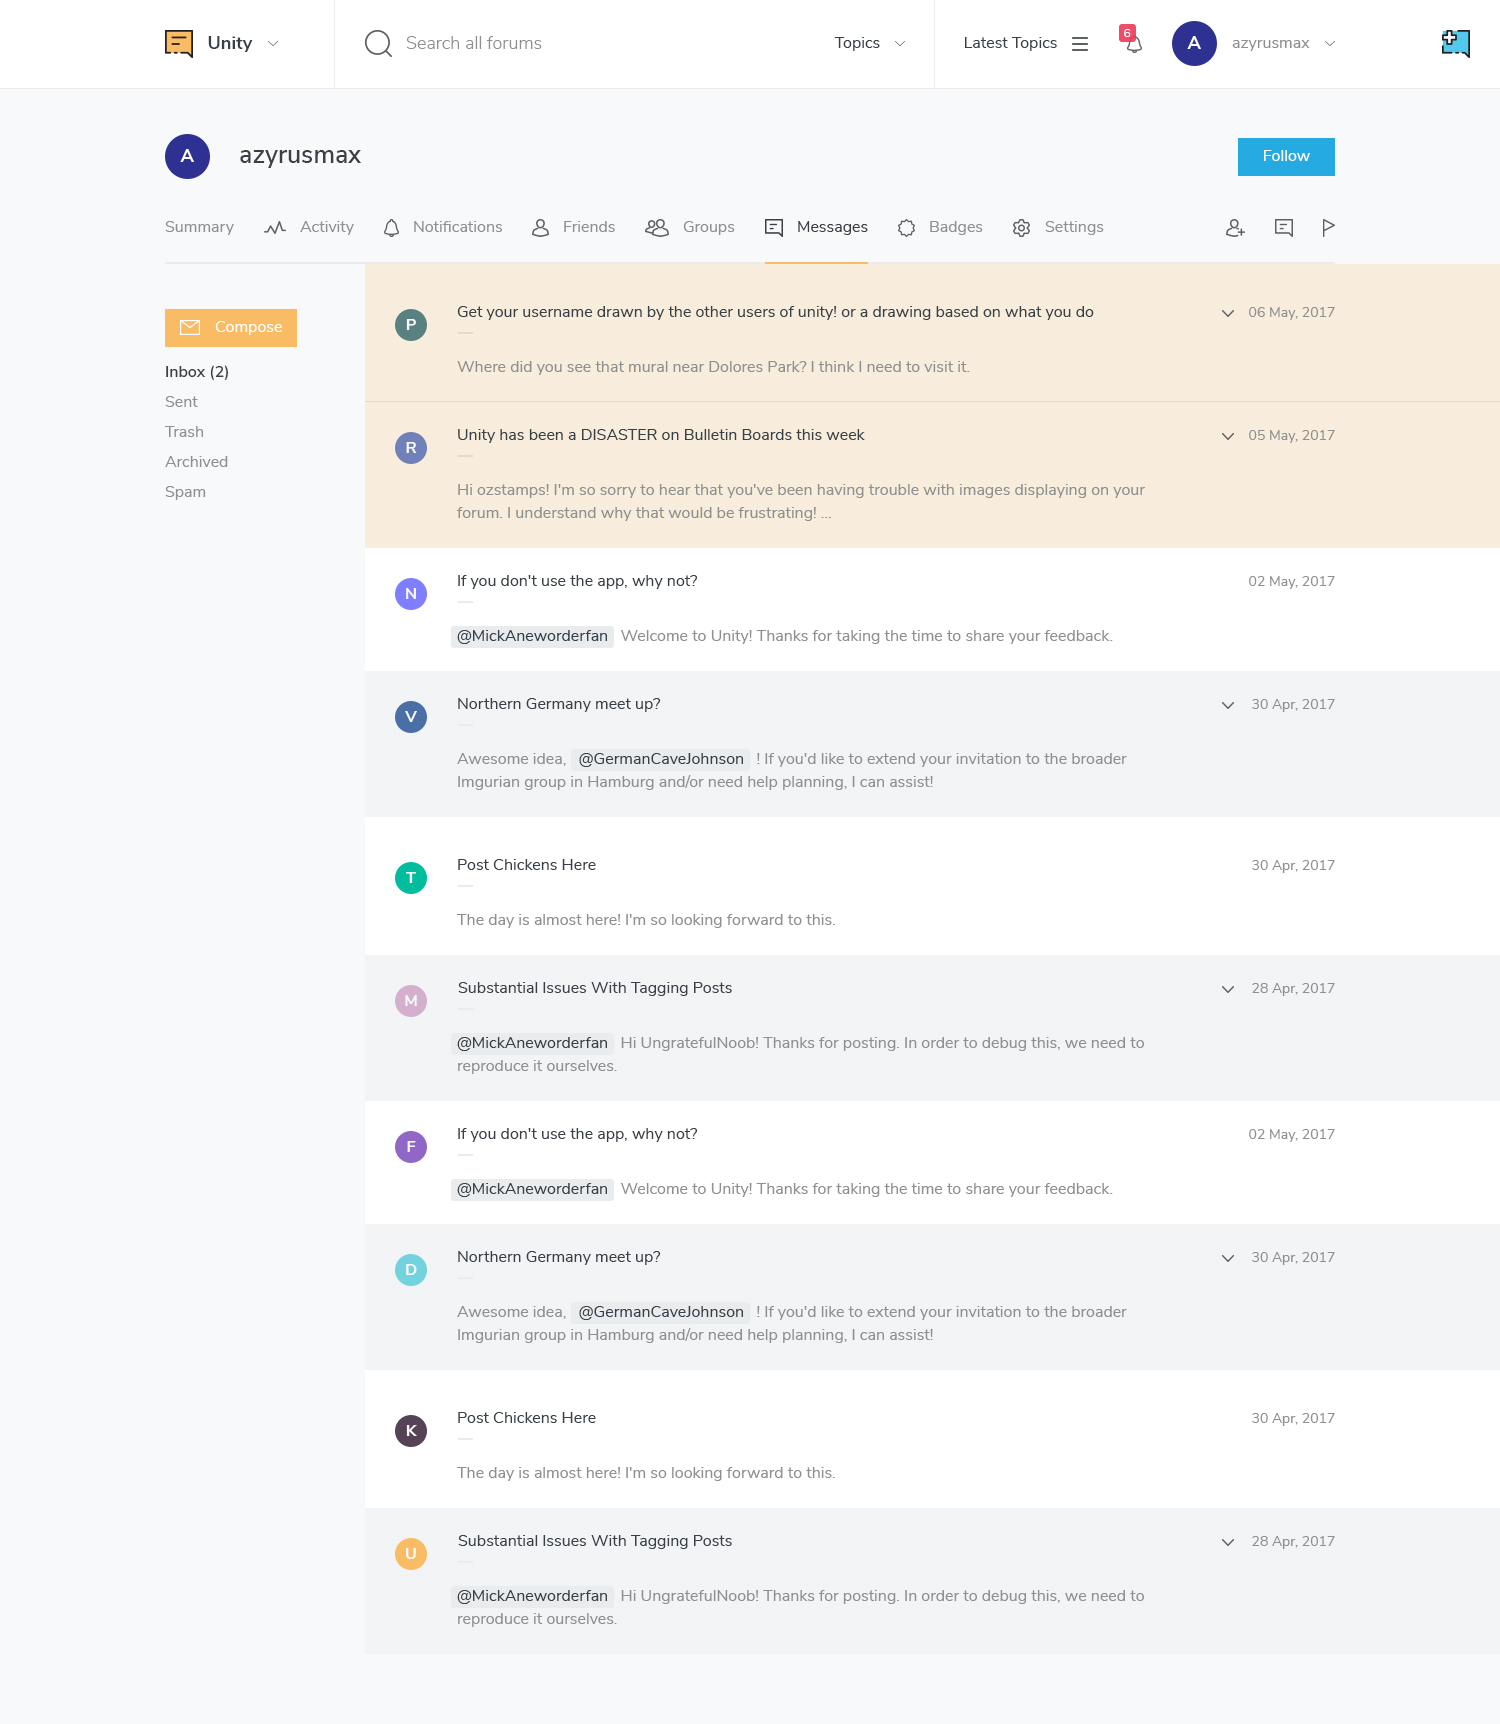
Task: Open the Spam folder
Action: tap(185, 492)
